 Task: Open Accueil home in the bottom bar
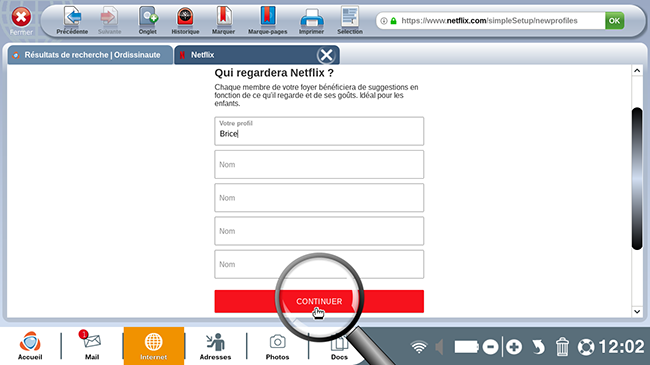click(30, 346)
